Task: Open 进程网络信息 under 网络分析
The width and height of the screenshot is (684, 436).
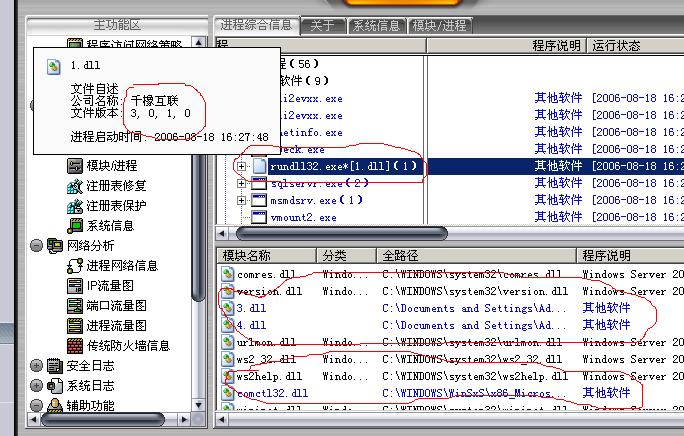Action: 121,266
